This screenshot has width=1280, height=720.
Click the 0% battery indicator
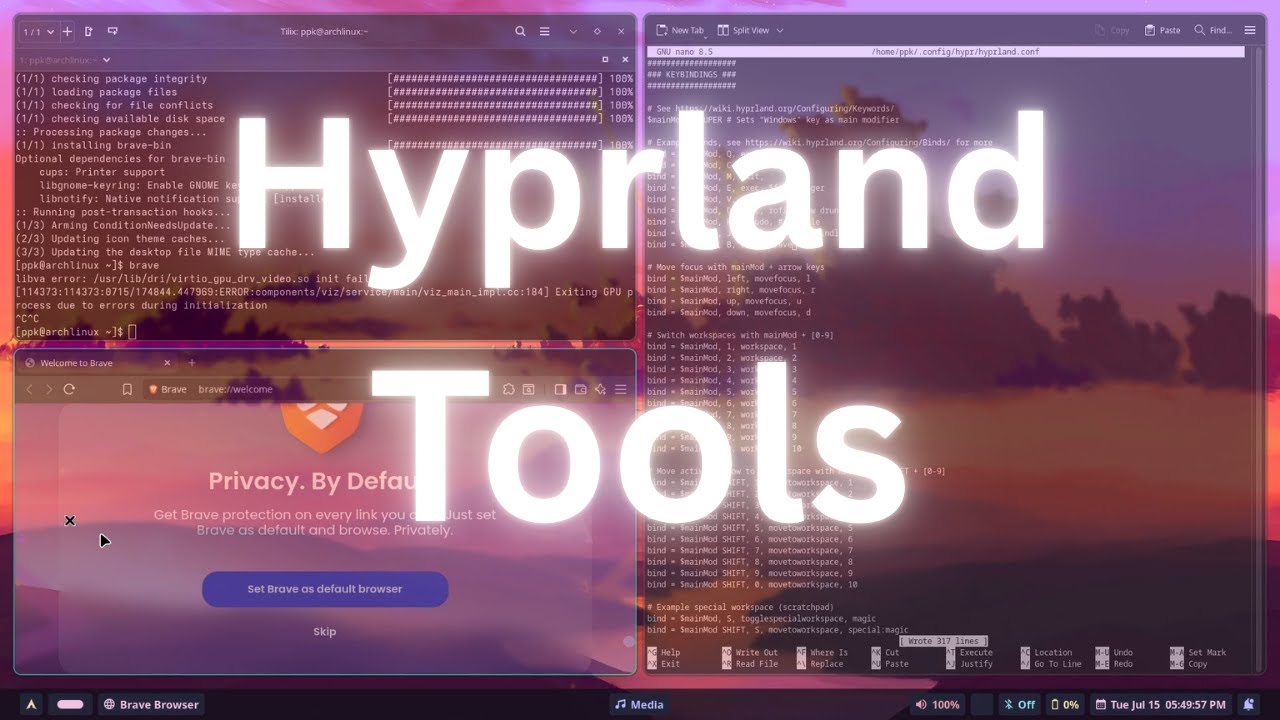pos(1065,704)
